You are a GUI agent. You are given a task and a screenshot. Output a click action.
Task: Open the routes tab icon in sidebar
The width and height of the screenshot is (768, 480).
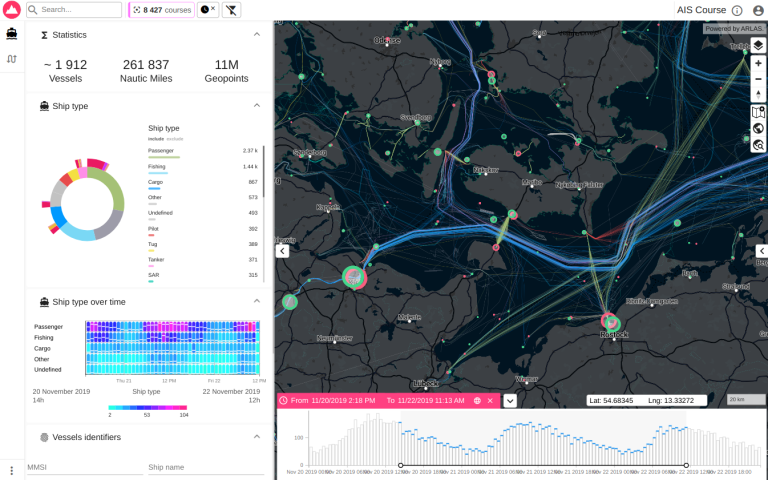point(12,59)
